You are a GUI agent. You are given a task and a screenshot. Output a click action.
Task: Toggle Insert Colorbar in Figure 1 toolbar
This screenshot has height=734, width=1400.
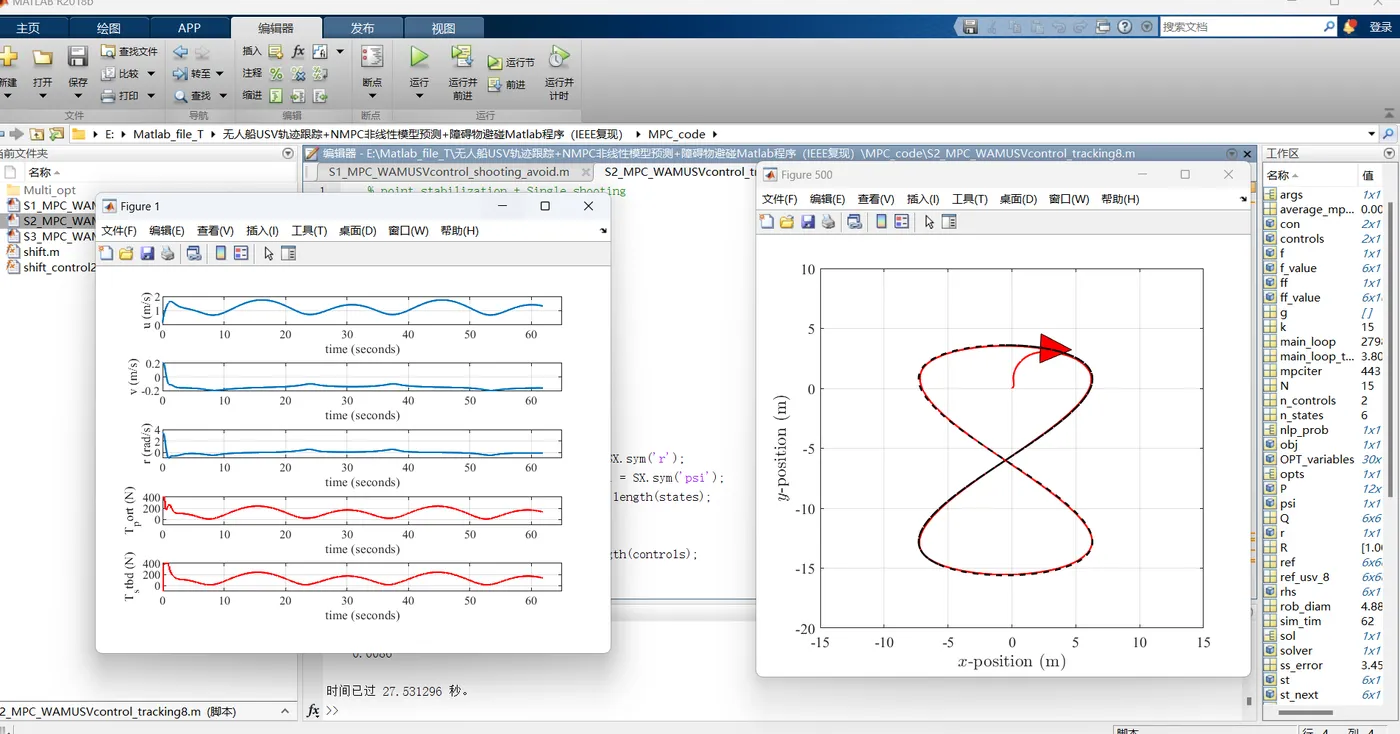[221, 254]
